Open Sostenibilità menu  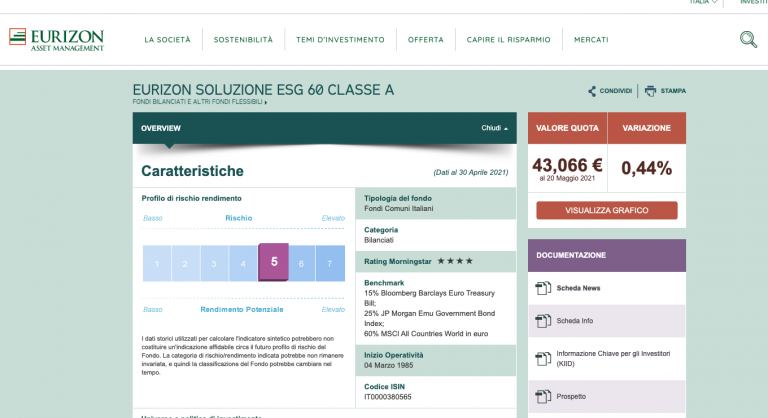coord(243,40)
